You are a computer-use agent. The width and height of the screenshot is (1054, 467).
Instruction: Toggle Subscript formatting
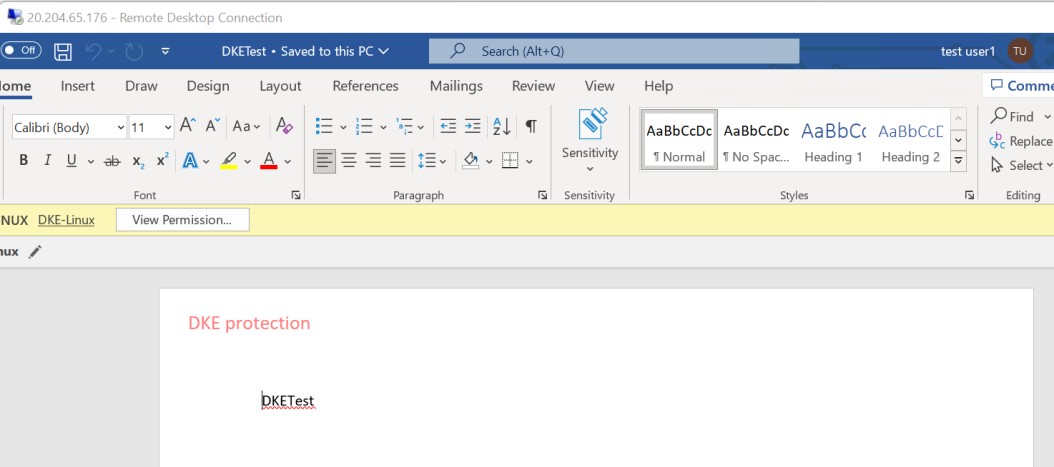pos(138,161)
